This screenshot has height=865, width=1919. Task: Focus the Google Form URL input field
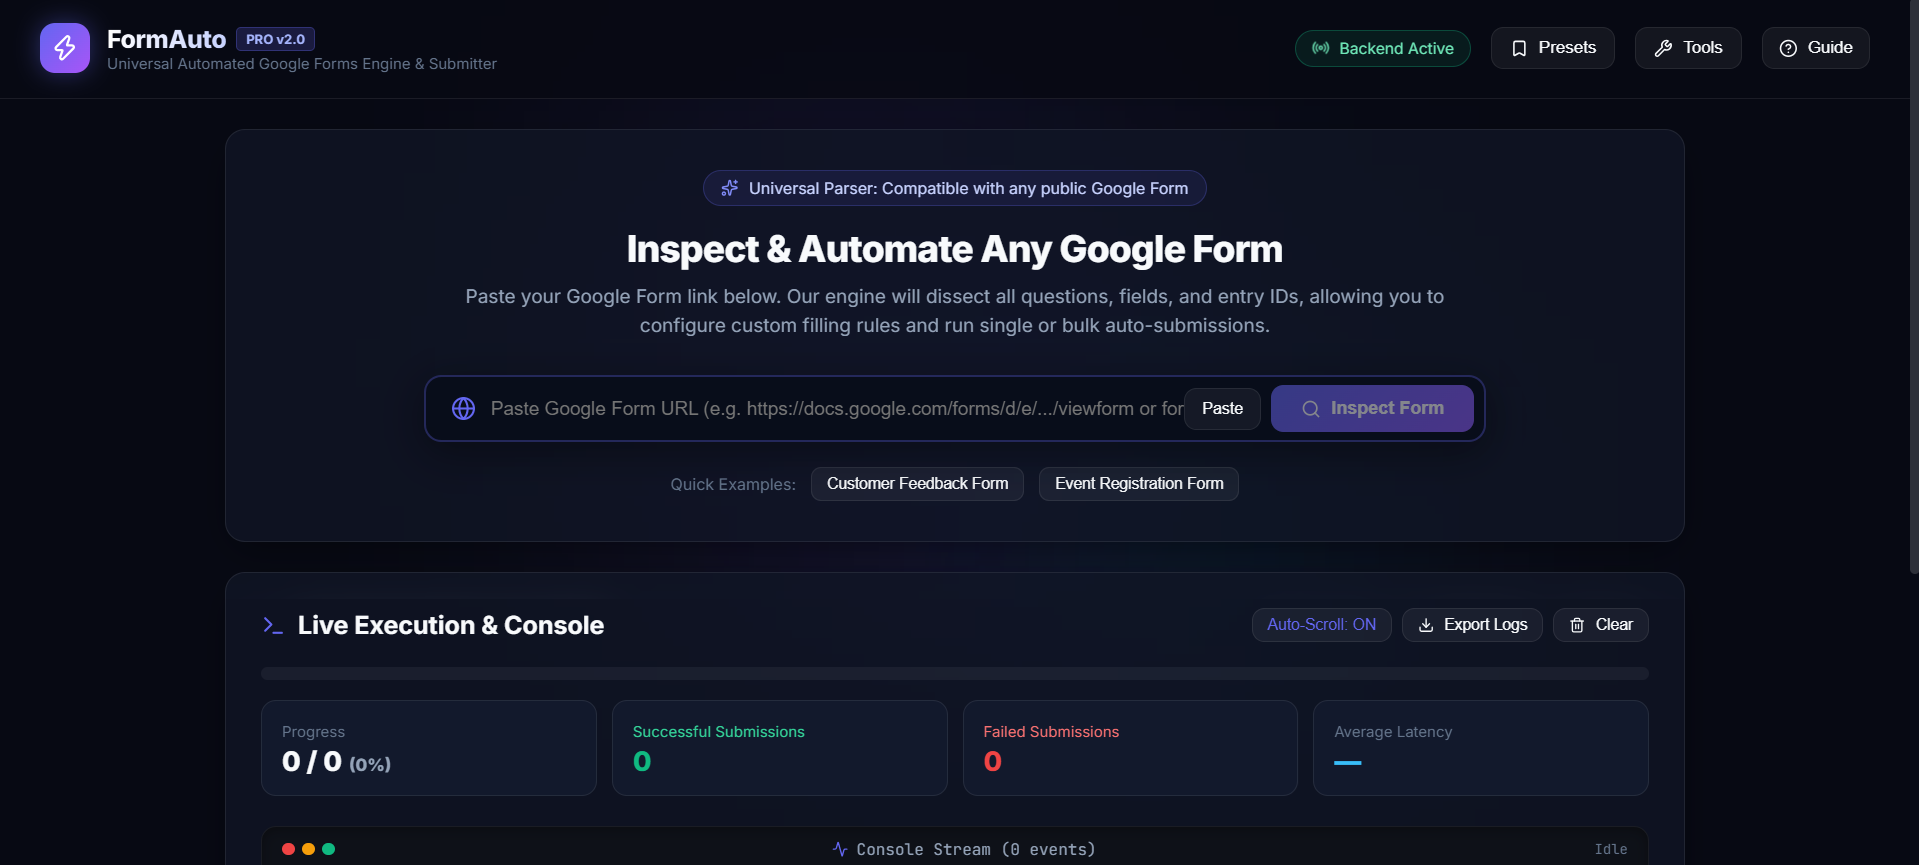pos(836,408)
